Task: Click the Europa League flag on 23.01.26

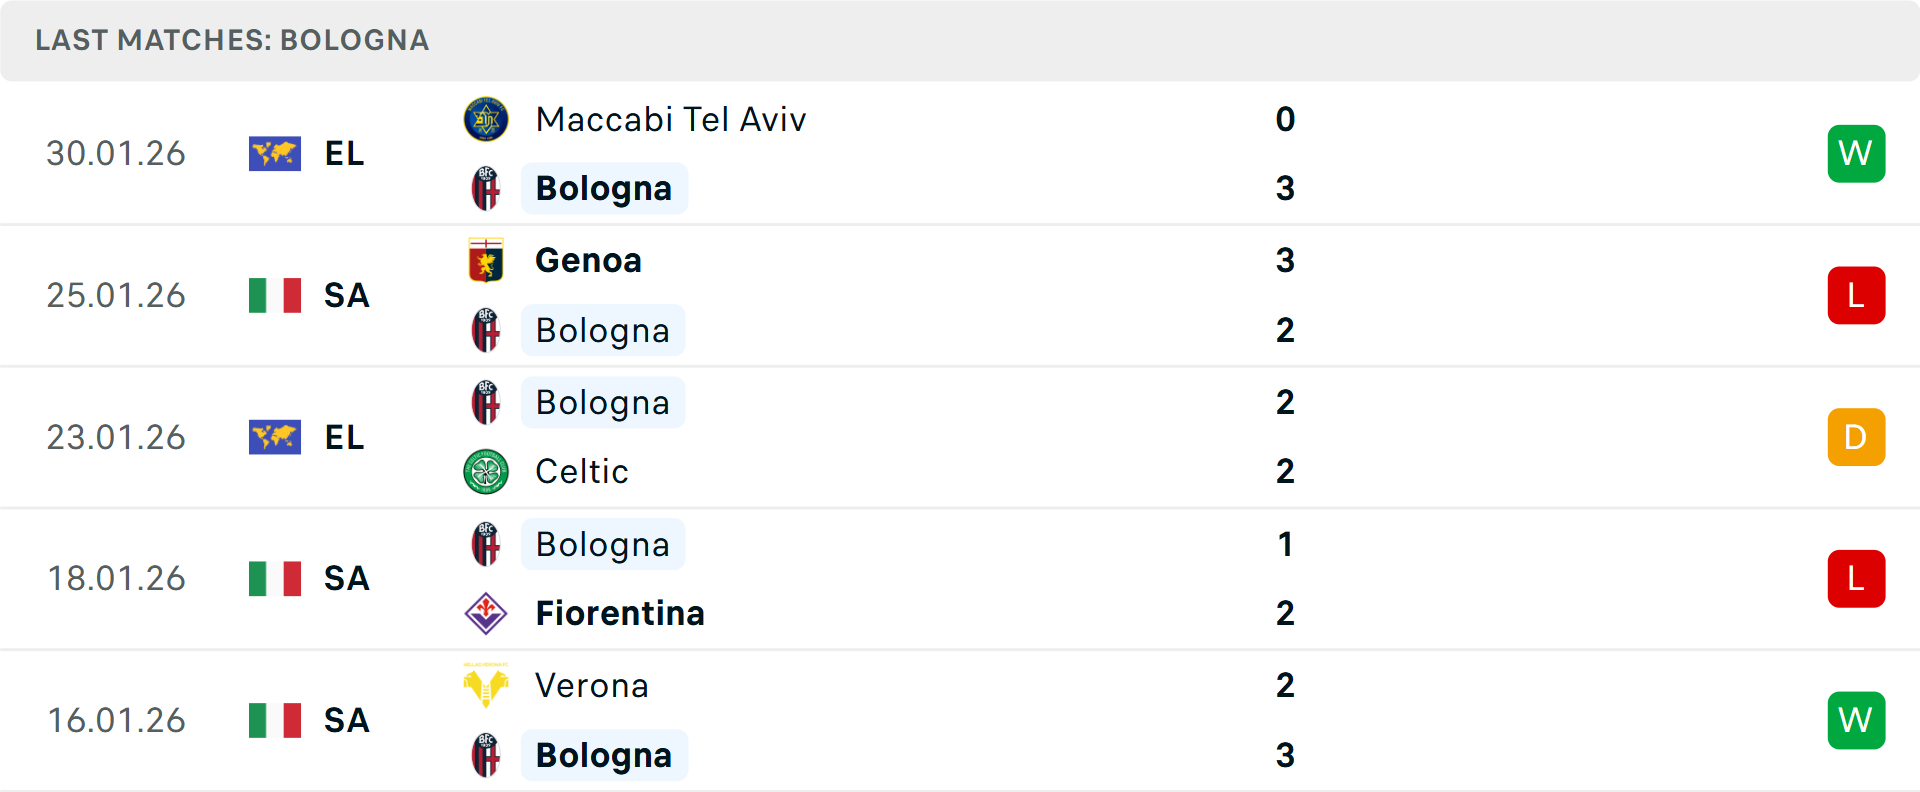Action: pos(275,438)
